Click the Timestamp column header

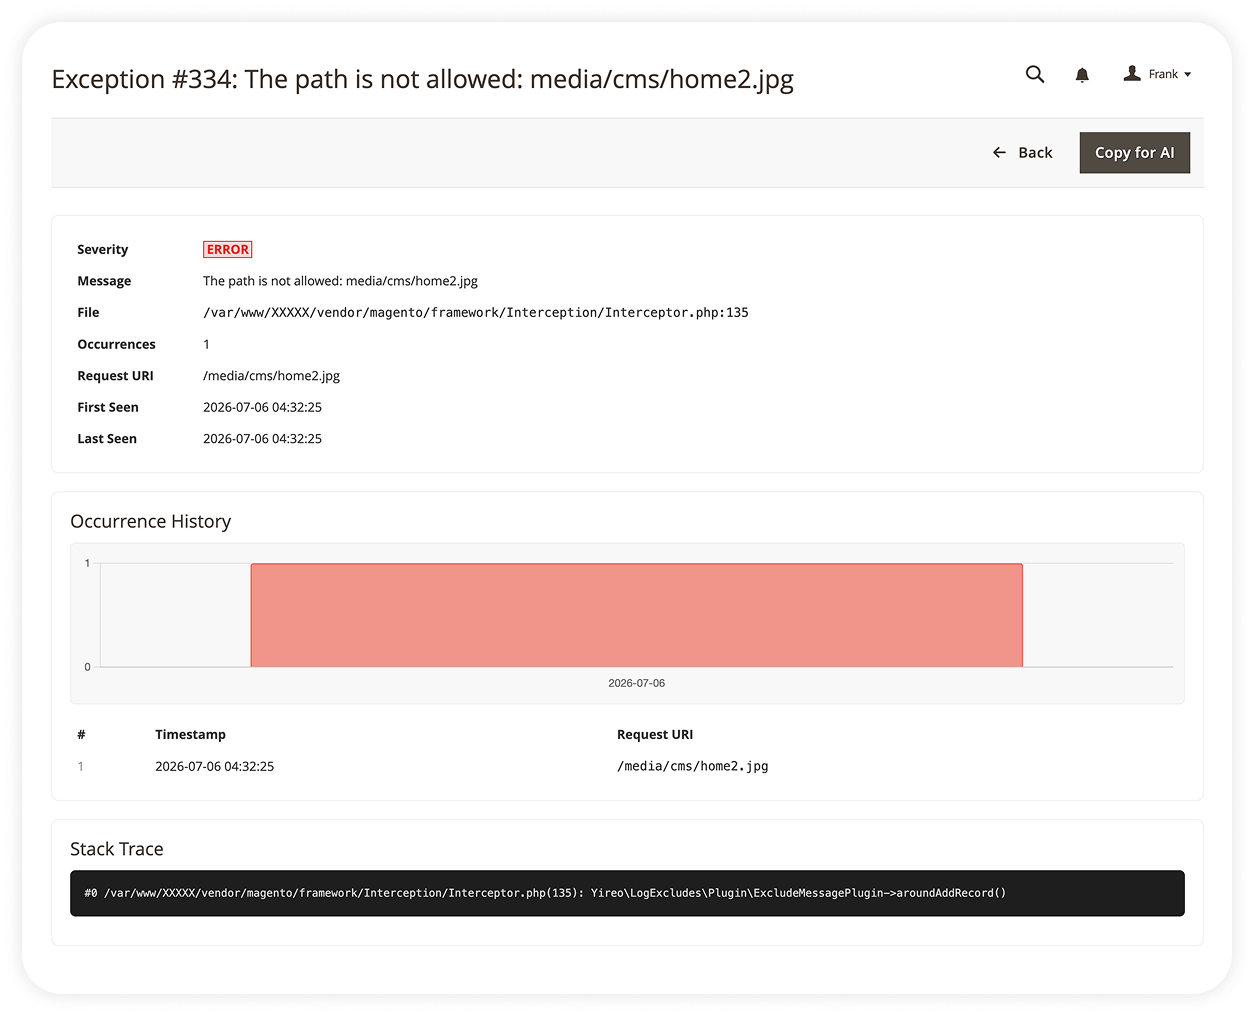(191, 735)
